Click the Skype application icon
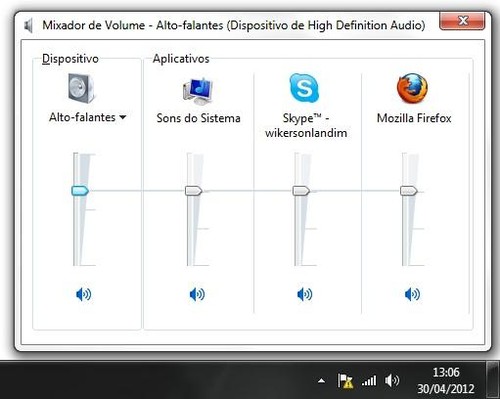This screenshot has height=399, width=500. click(304, 88)
